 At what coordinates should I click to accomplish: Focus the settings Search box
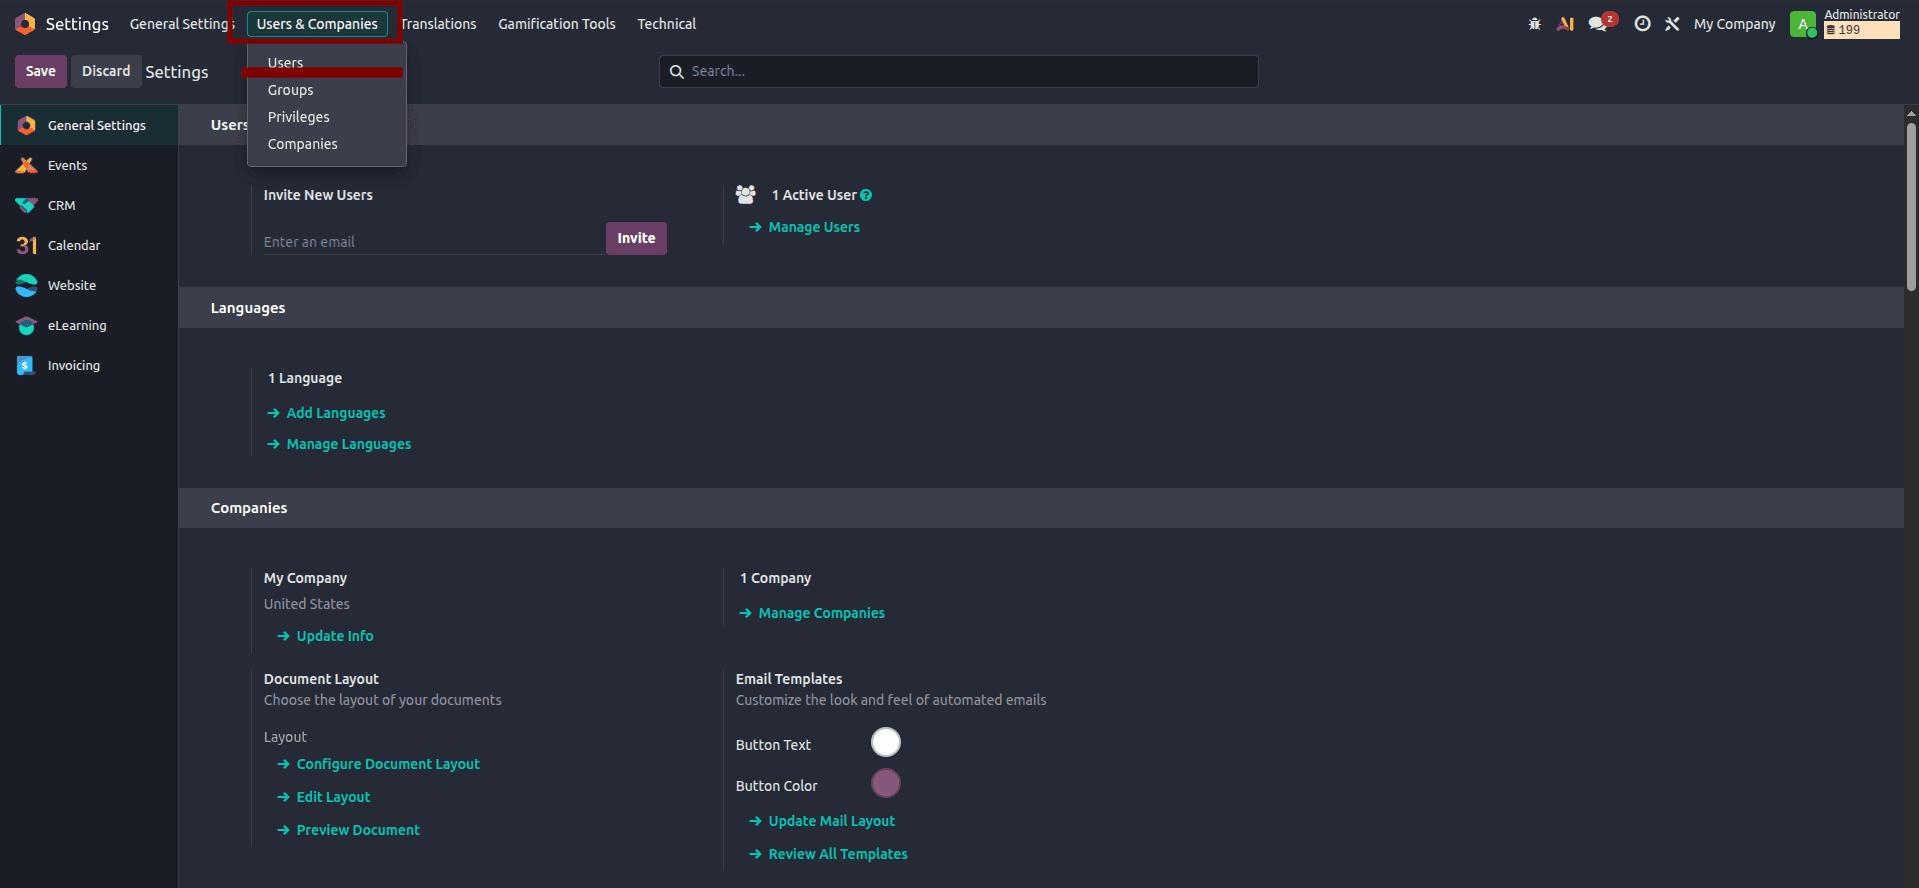(x=958, y=71)
